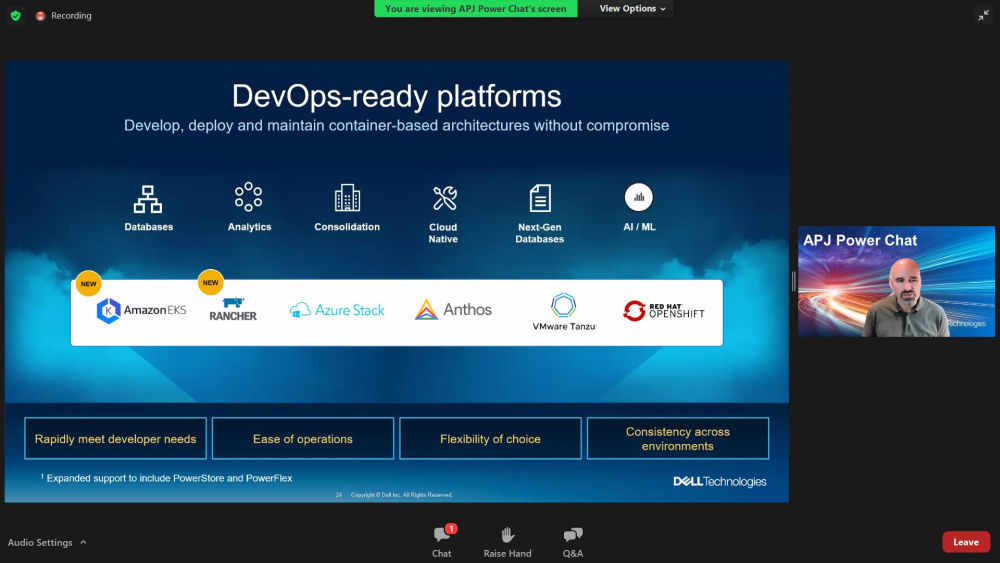This screenshot has height=563, width=1000.
Task: Exit full screen with the arrows icon
Action: click(x=983, y=15)
